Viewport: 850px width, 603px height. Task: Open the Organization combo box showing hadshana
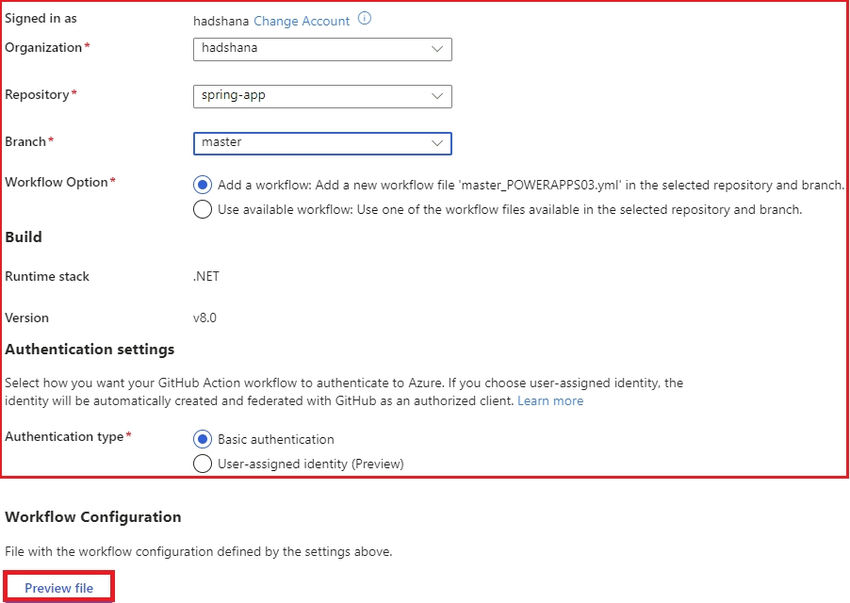click(x=310, y=48)
